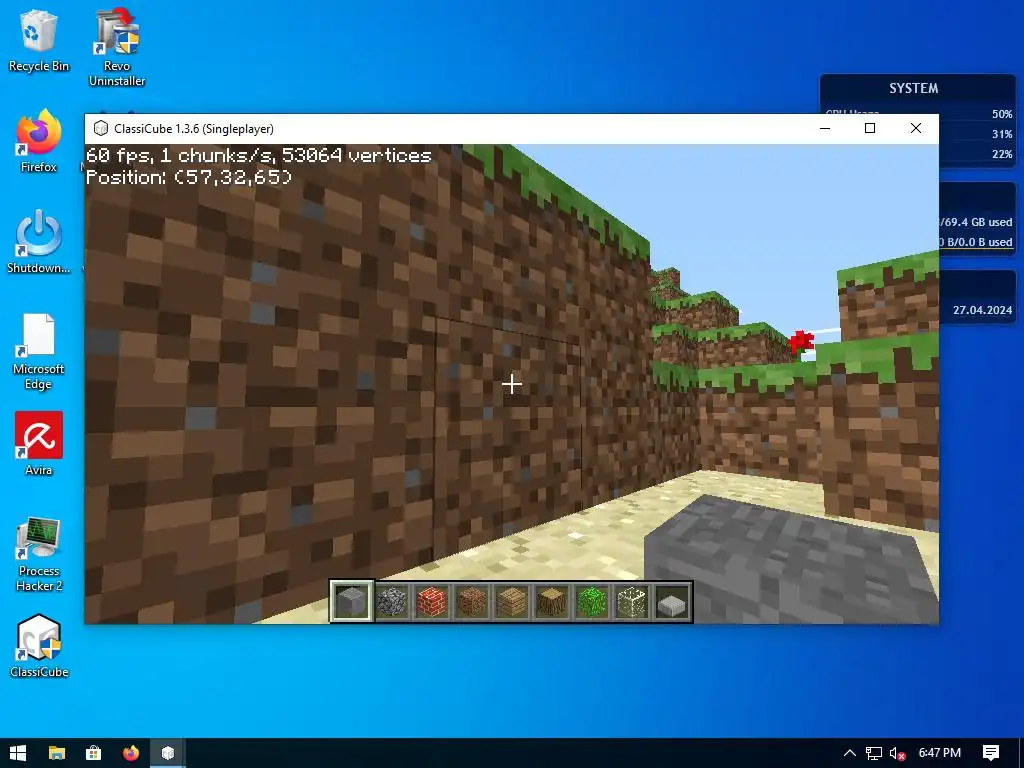Click the 69.4 GB used text
1024x768 pixels.
[x=977, y=222]
